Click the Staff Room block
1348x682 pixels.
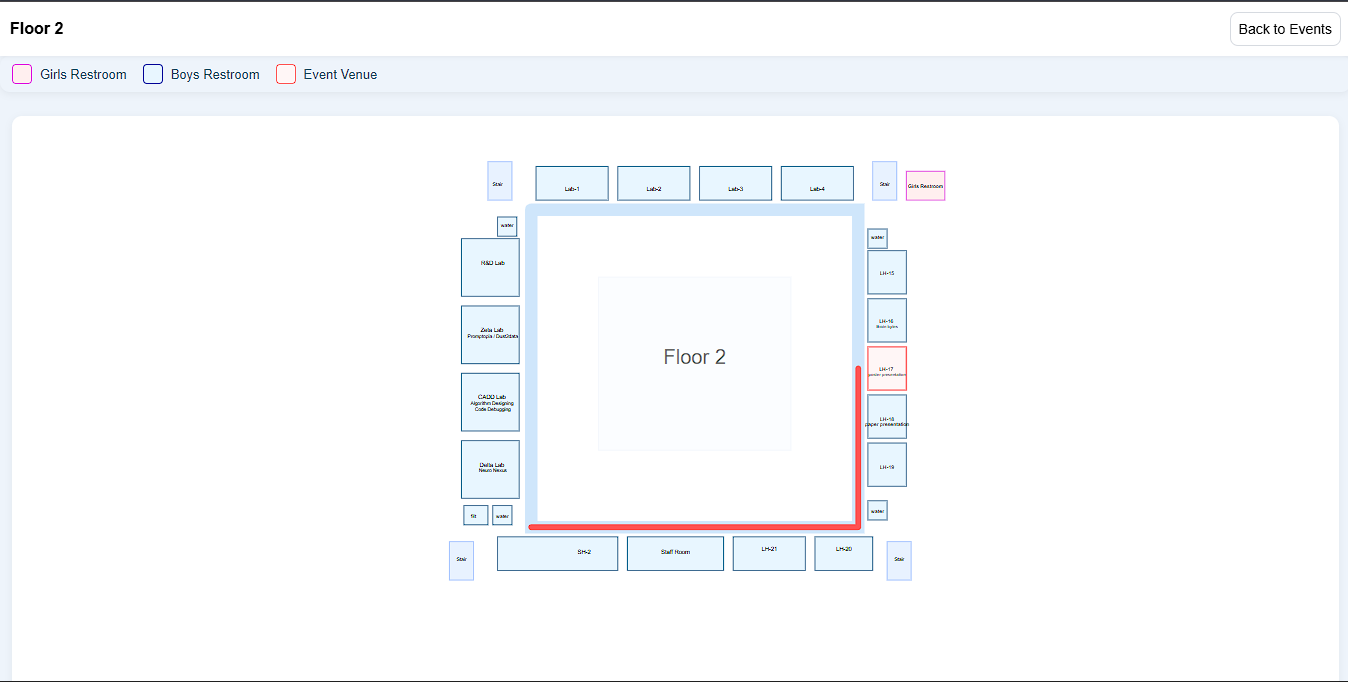point(675,553)
